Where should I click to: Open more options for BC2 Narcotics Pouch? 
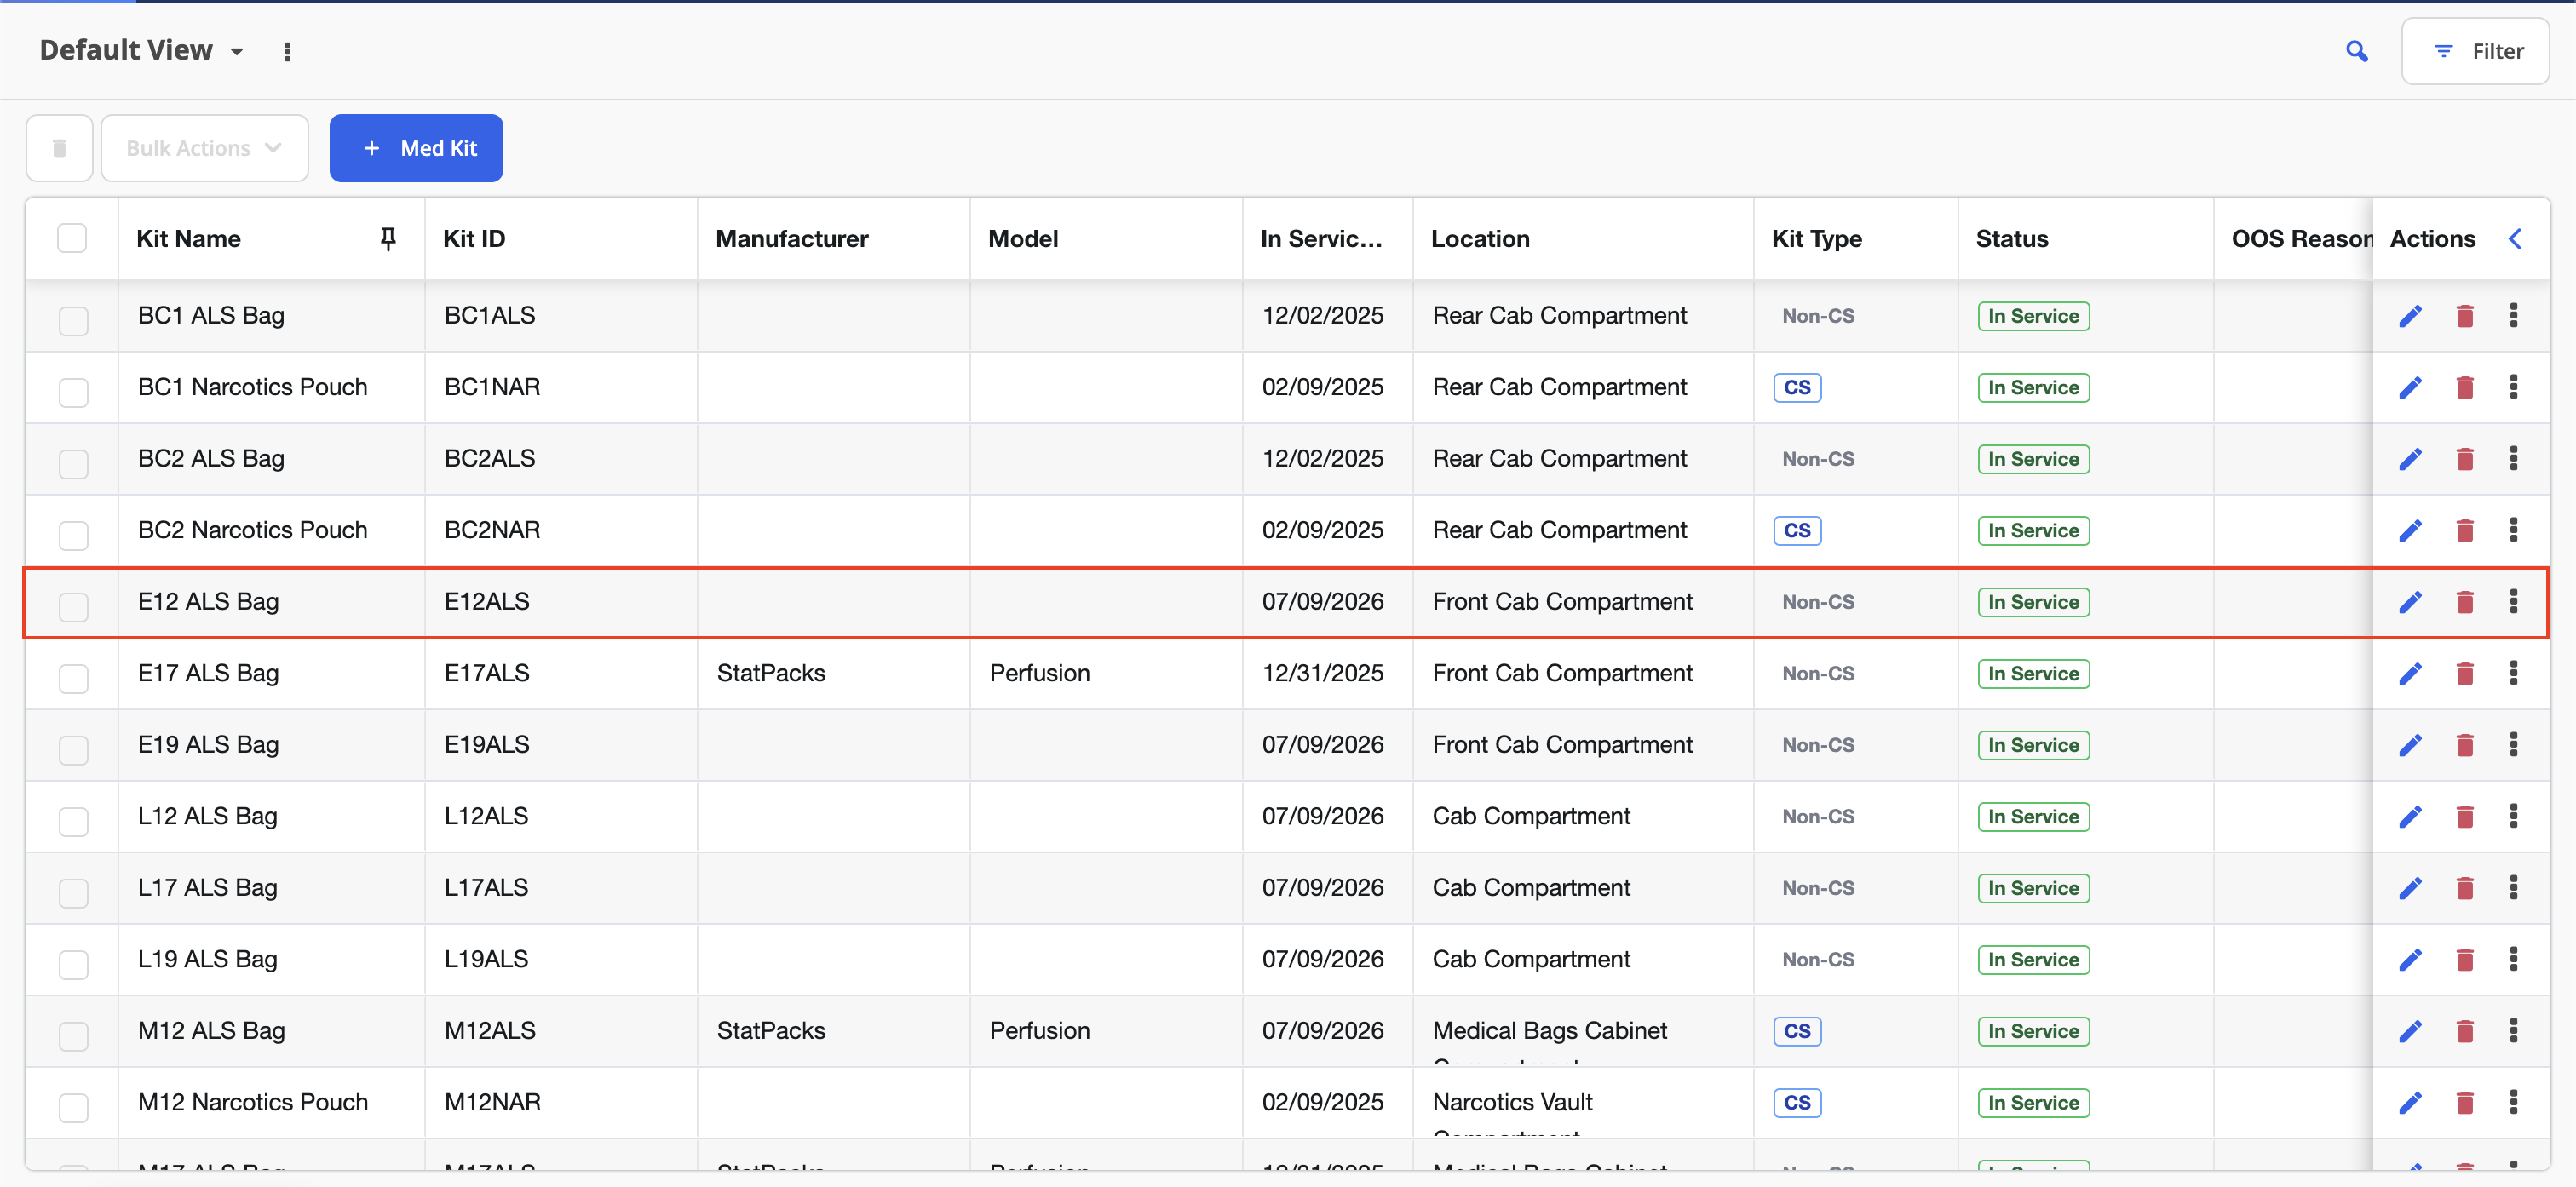point(2513,529)
